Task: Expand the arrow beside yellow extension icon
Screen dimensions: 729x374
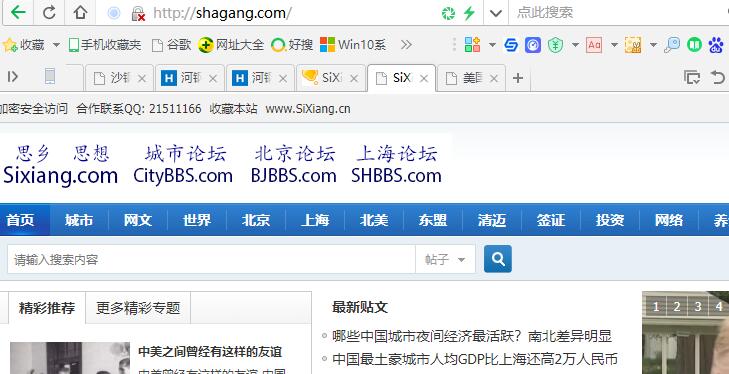Action: pyautogui.click(x=653, y=45)
